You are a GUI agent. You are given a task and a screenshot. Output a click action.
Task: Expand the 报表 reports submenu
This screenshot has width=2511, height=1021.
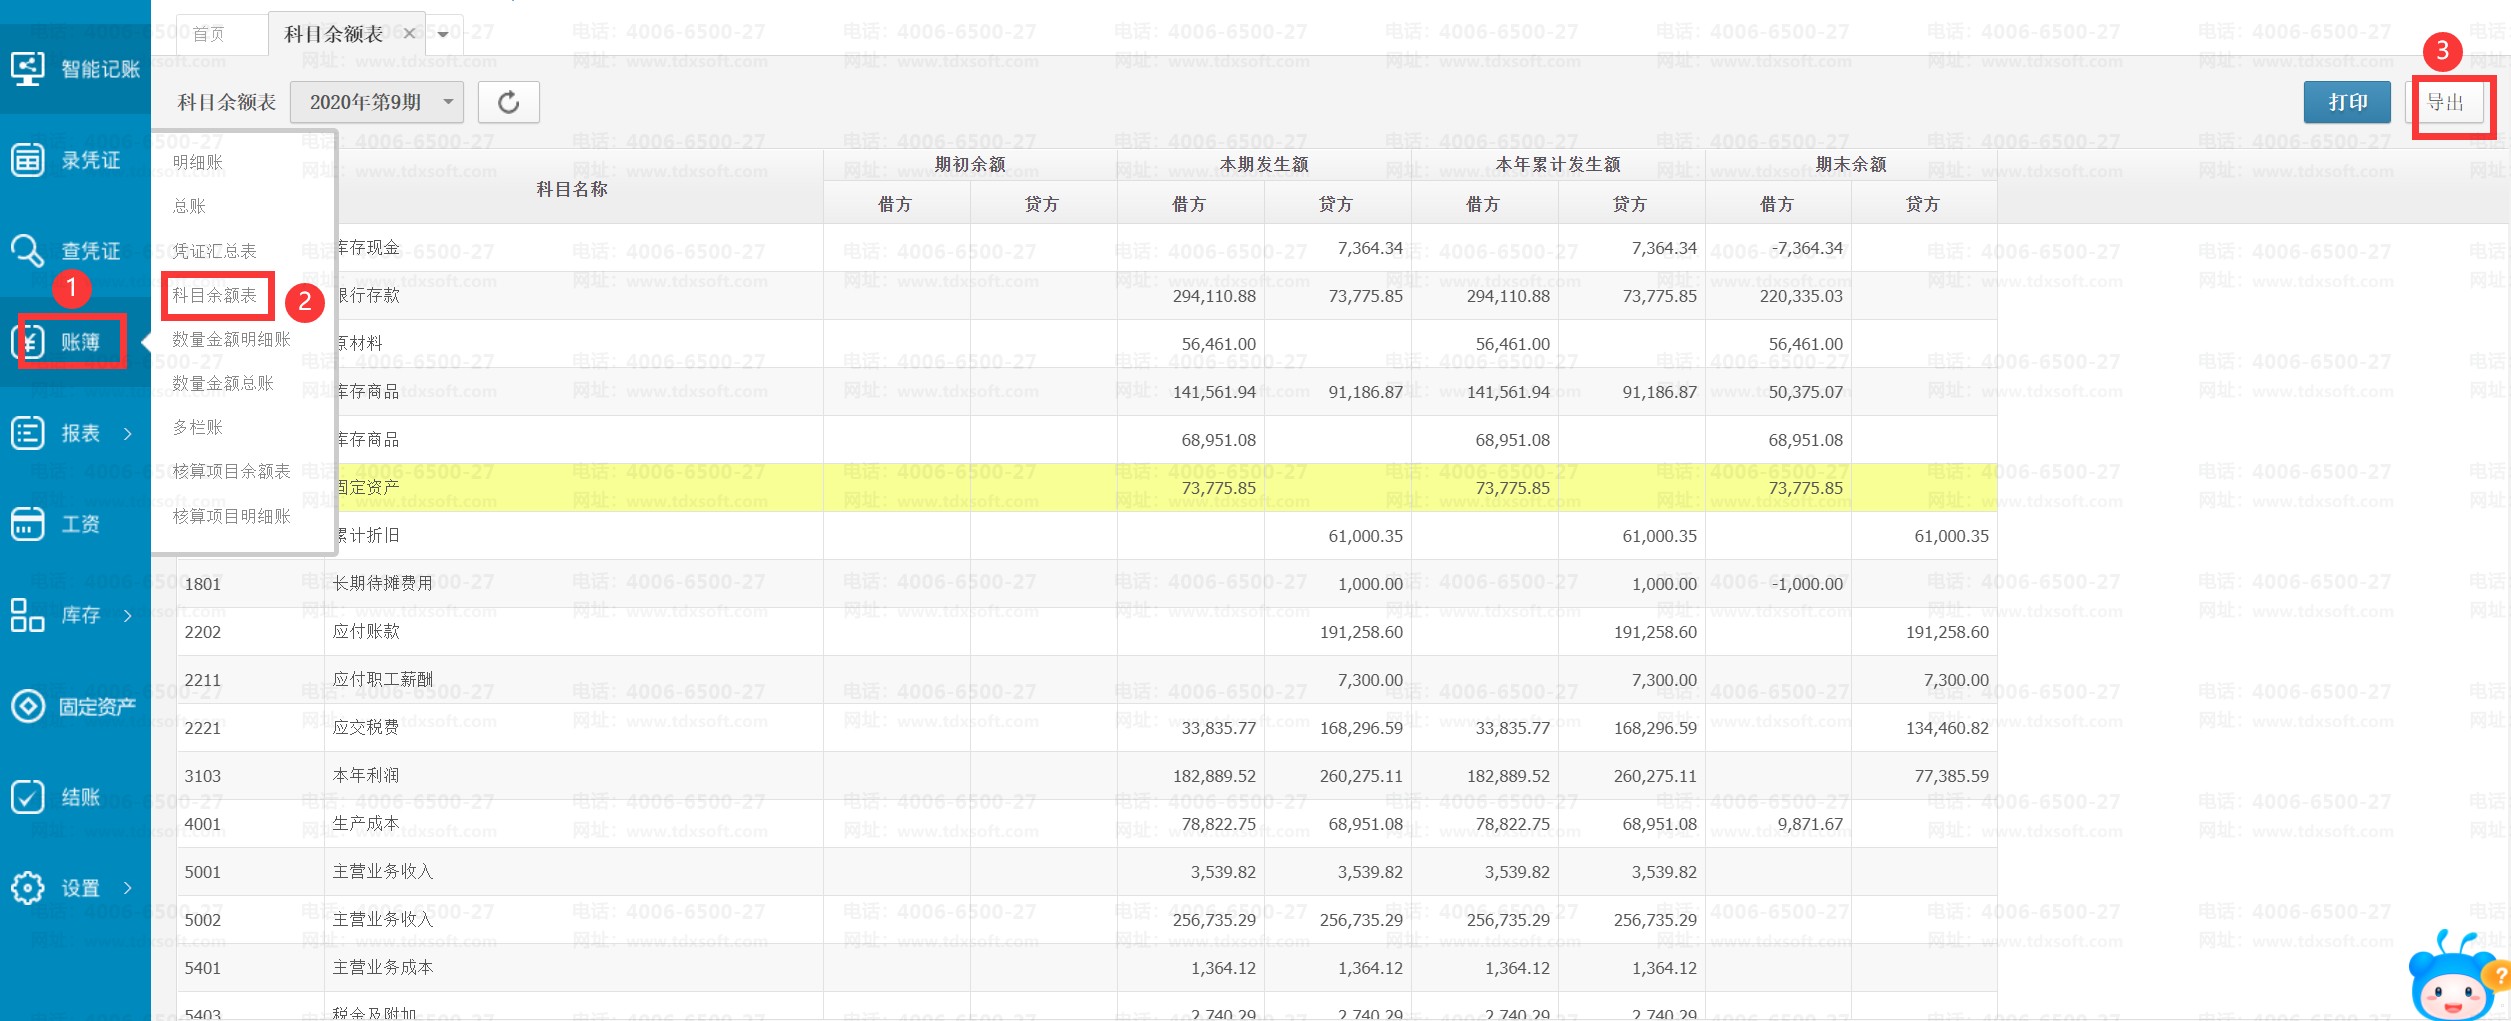coord(127,433)
